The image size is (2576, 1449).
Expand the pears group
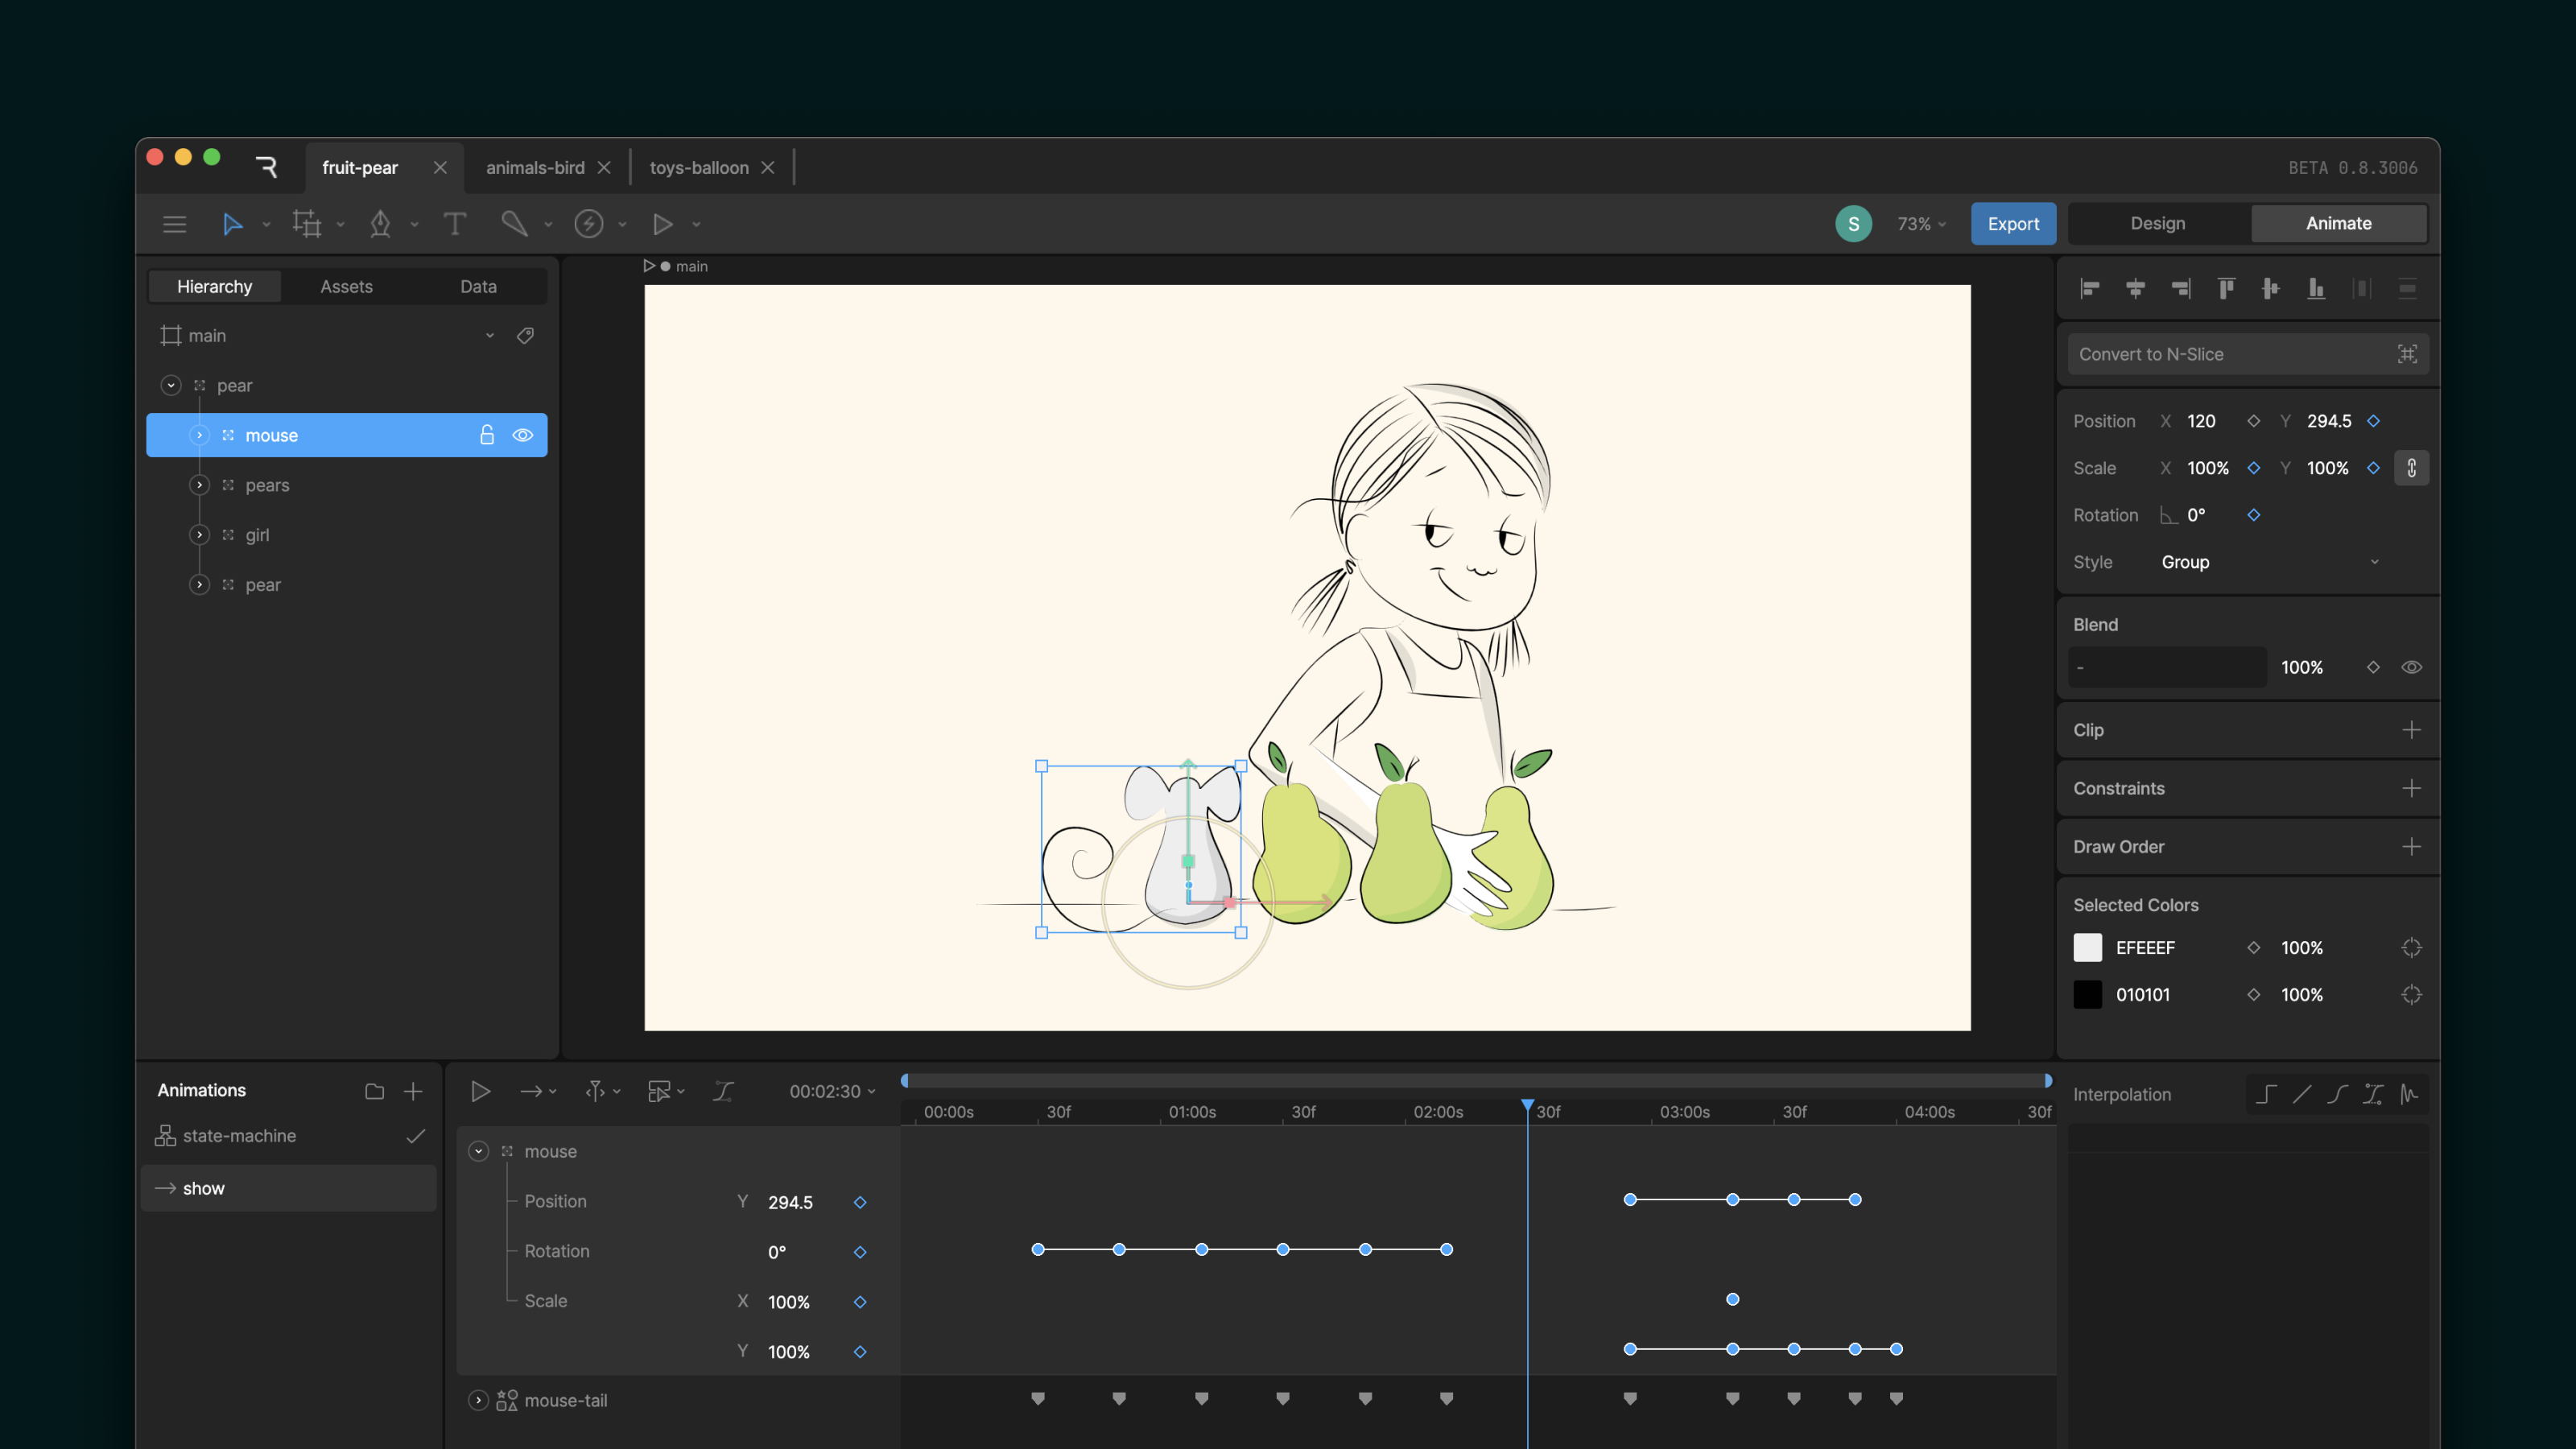[200, 485]
